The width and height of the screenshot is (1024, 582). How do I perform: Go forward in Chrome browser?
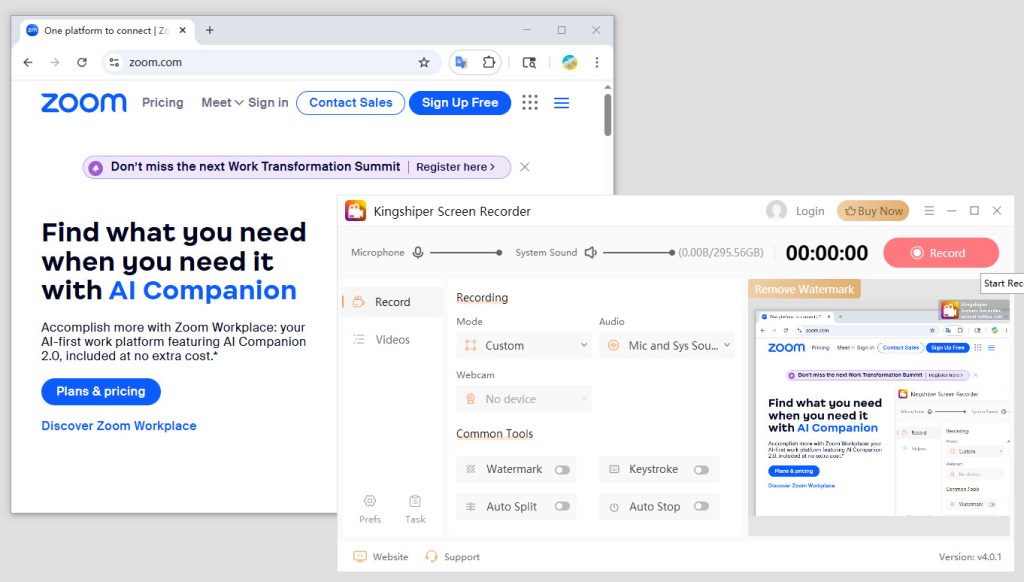click(x=55, y=63)
